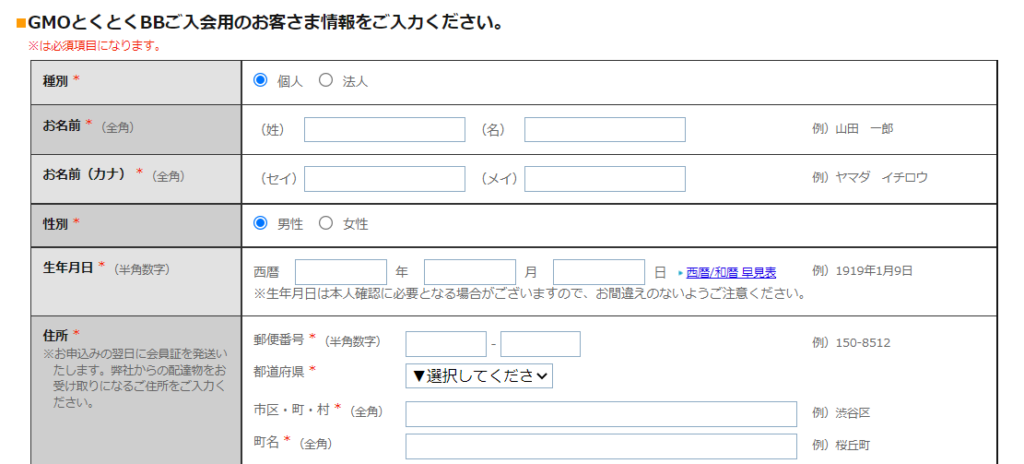Click the example text 山田 一郎
The width and height of the screenshot is (1024, 464).
click(x=864, y=129)
